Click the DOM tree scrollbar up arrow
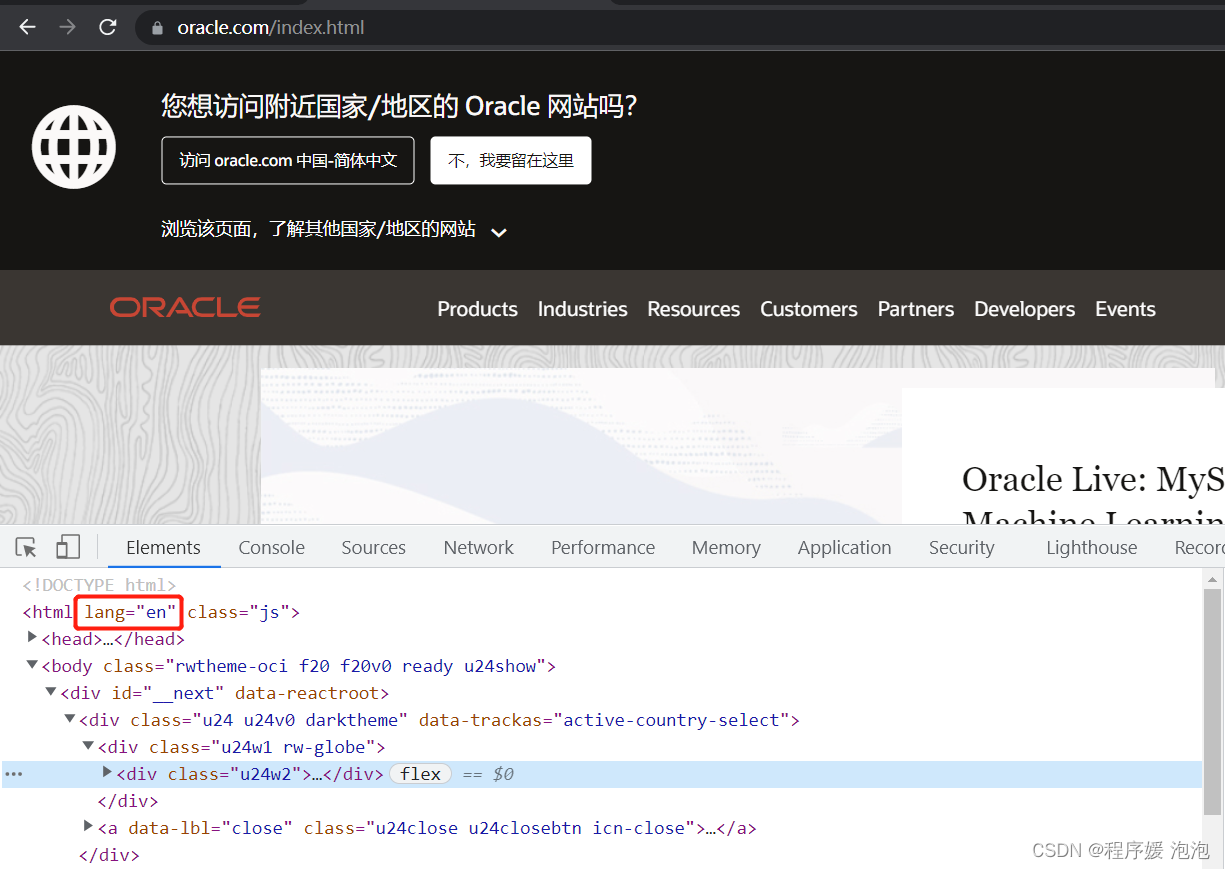The width and height of the screenshot is (1225, 869). pos(1212,578)
